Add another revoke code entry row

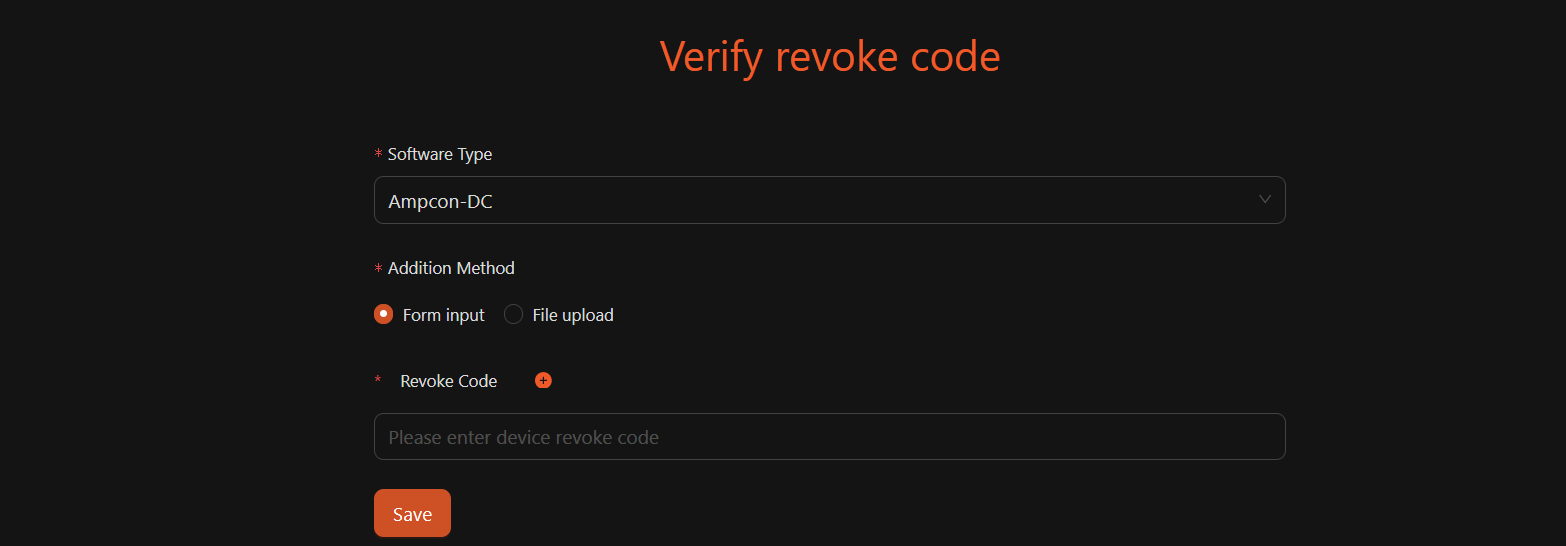click(x=543, y=380)
